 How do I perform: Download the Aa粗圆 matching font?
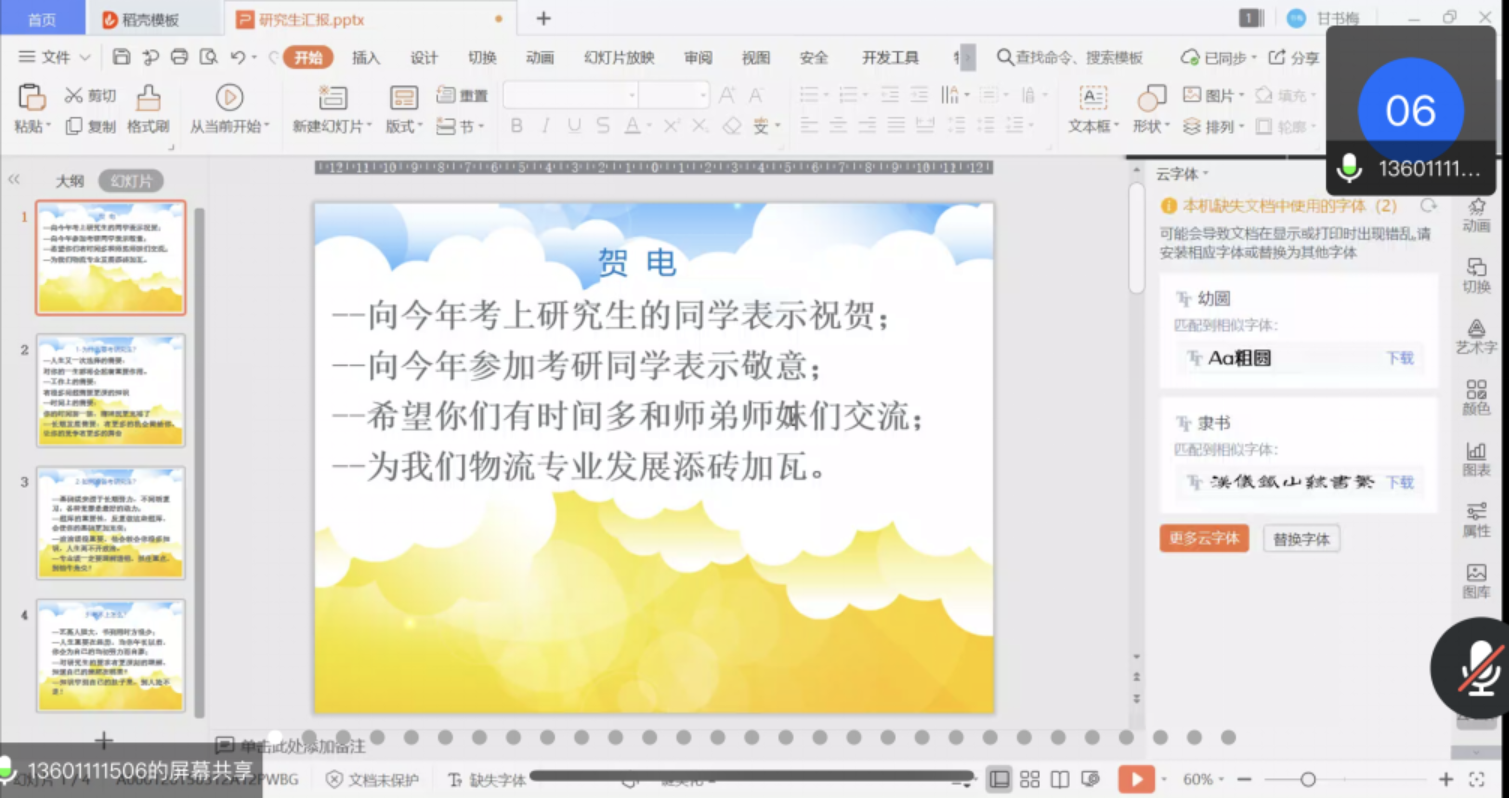pyautogui.click(x=1400, y=358)
